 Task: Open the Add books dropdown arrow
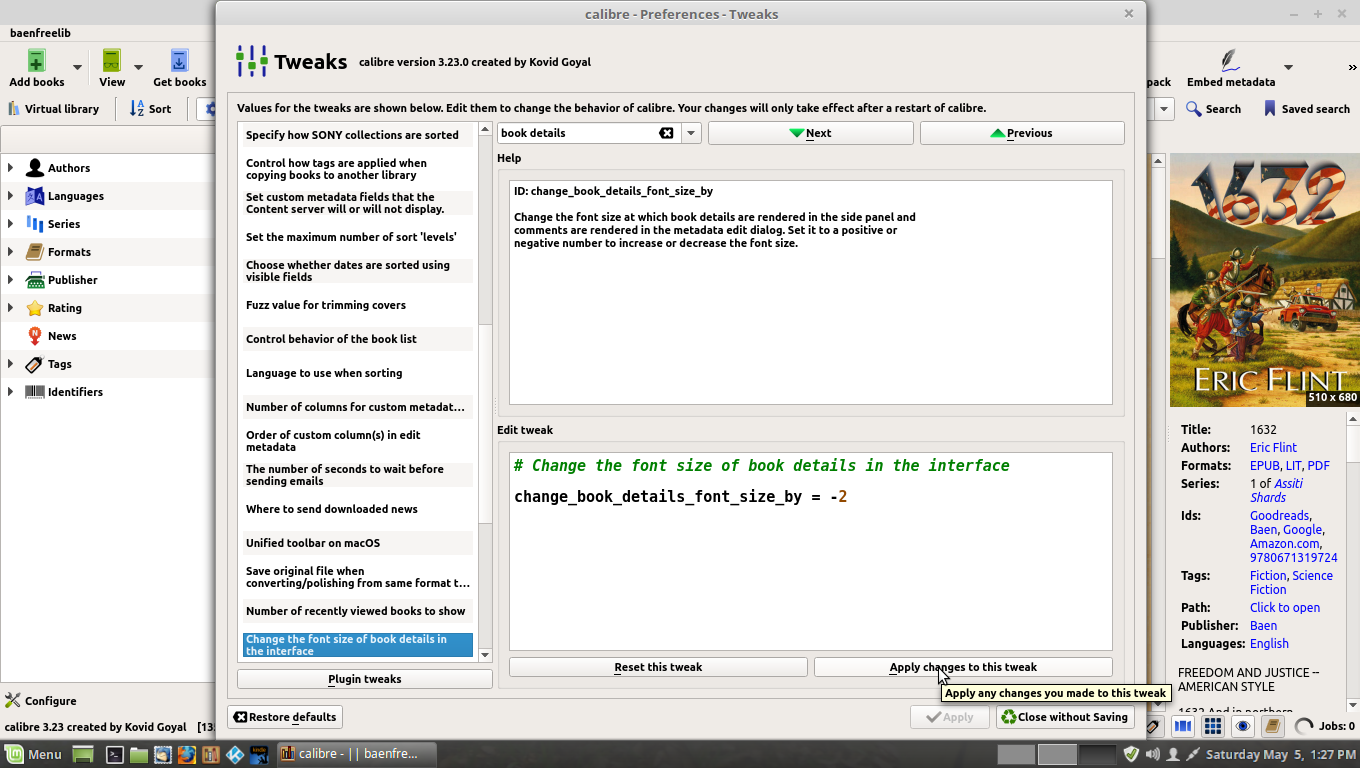77,68
